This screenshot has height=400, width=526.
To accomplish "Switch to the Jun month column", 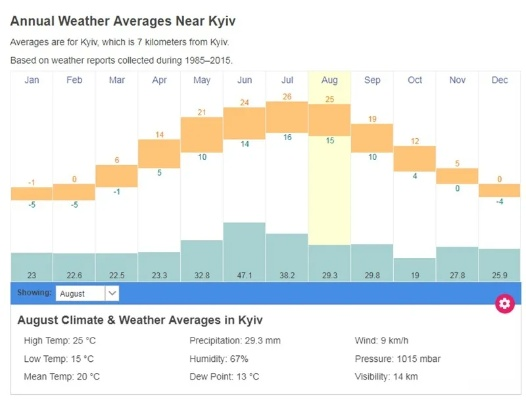I will (x=245, y=80).
